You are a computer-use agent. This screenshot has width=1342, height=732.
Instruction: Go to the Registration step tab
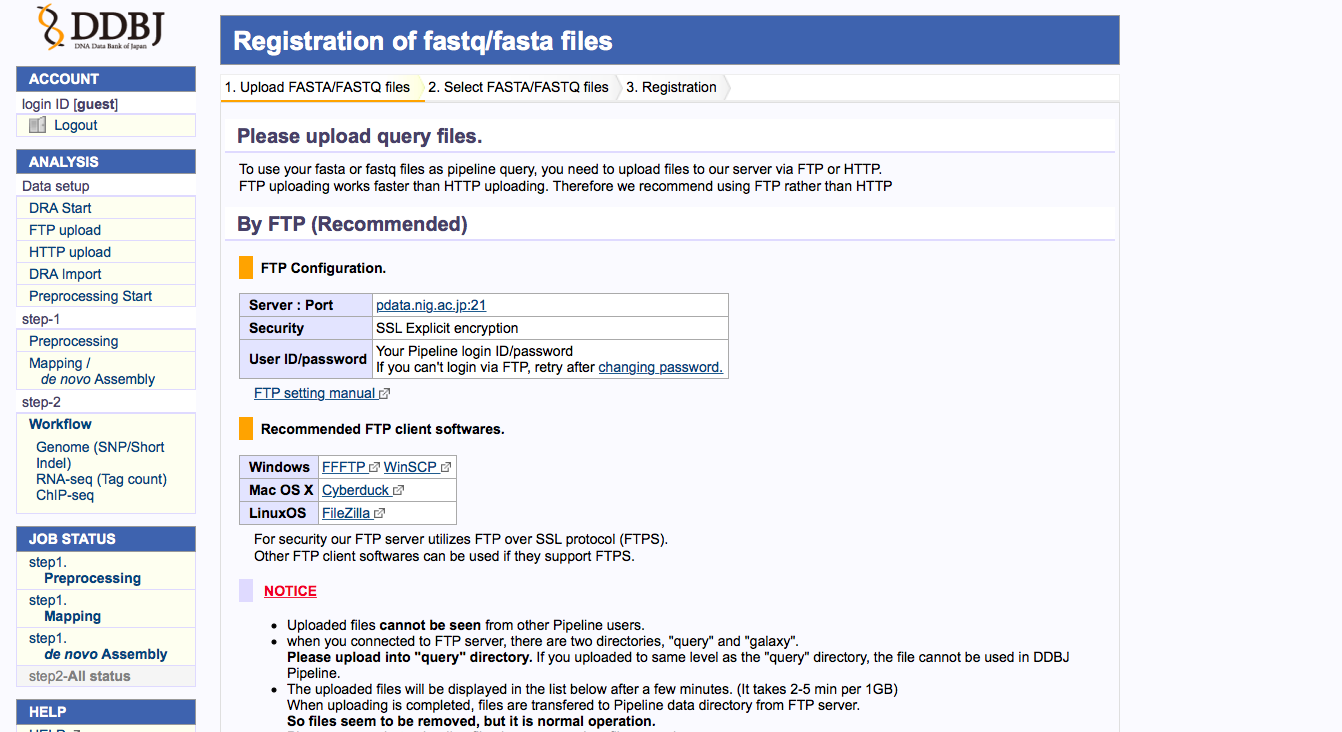(671, 88)
